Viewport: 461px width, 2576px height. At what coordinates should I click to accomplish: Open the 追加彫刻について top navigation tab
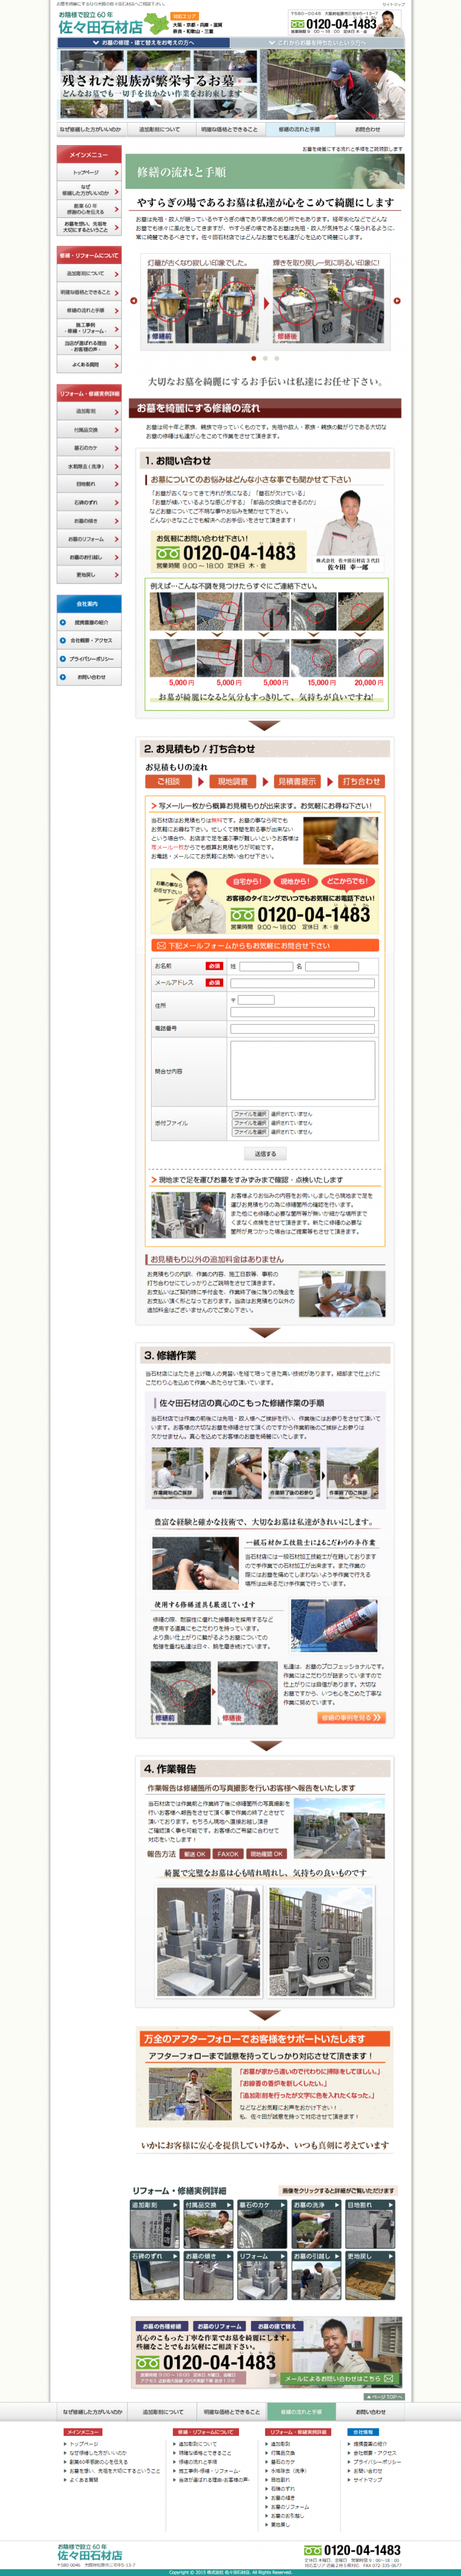[160, 129]
